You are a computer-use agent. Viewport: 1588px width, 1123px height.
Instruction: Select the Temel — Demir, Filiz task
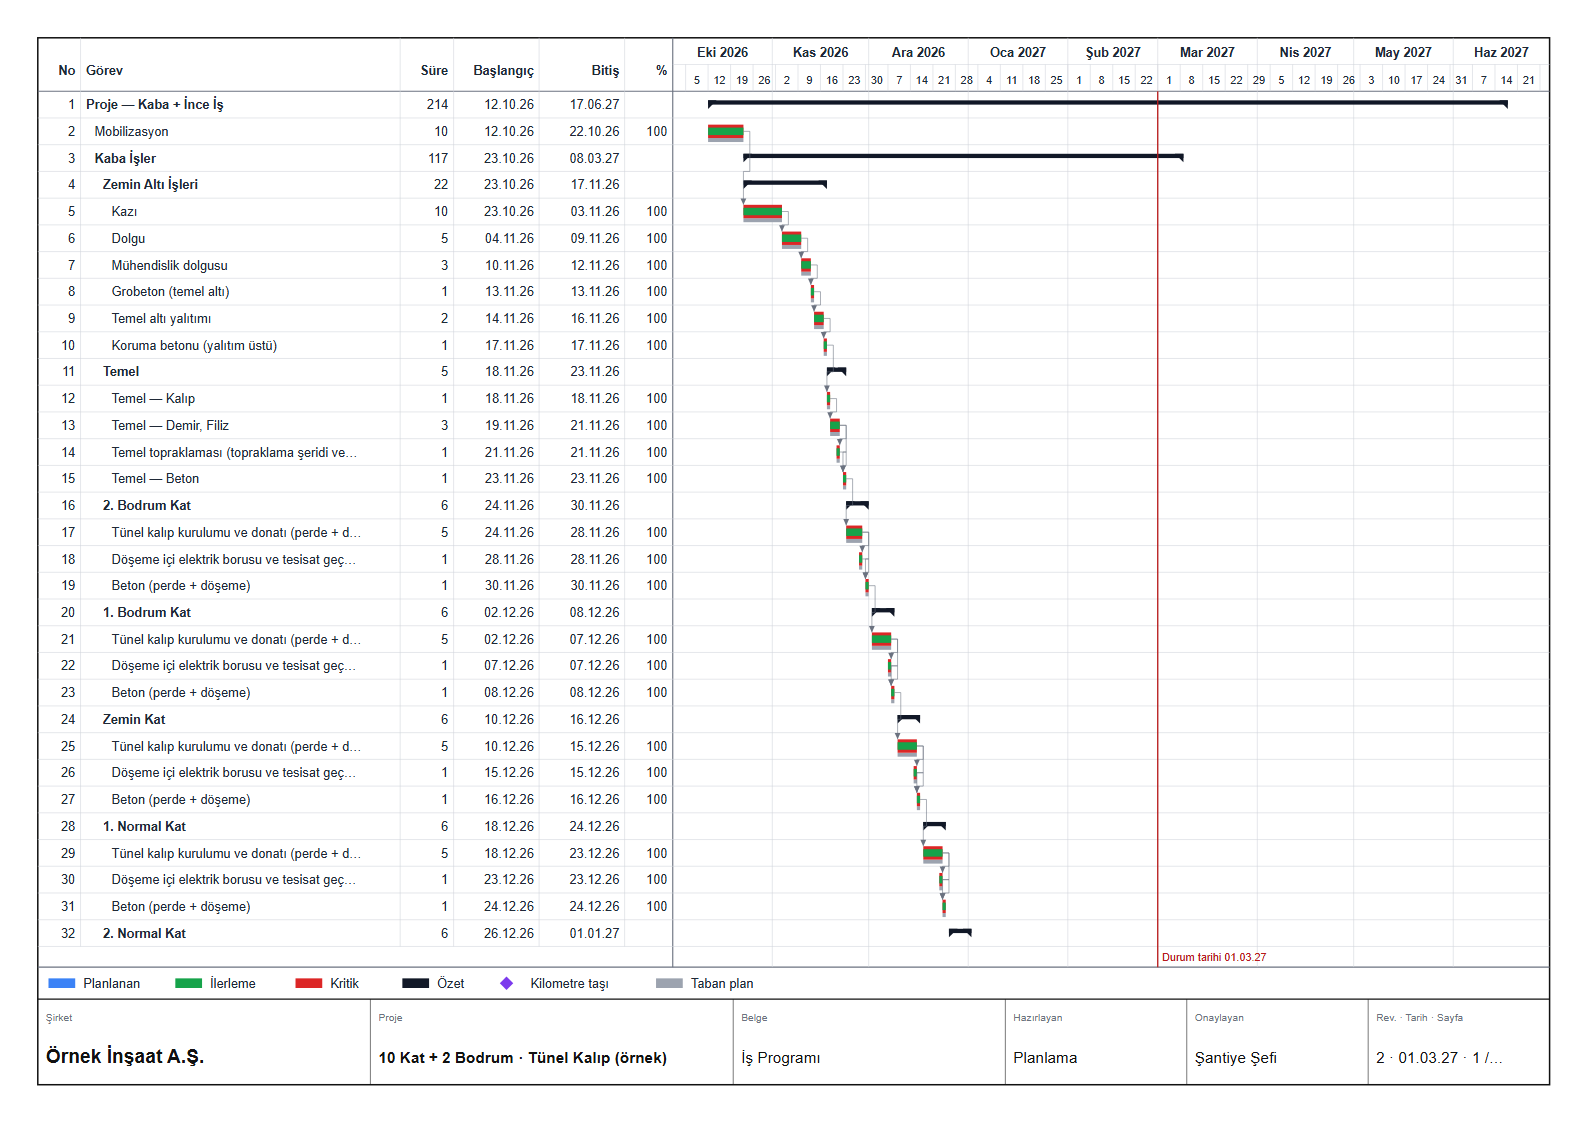(355, 425)
